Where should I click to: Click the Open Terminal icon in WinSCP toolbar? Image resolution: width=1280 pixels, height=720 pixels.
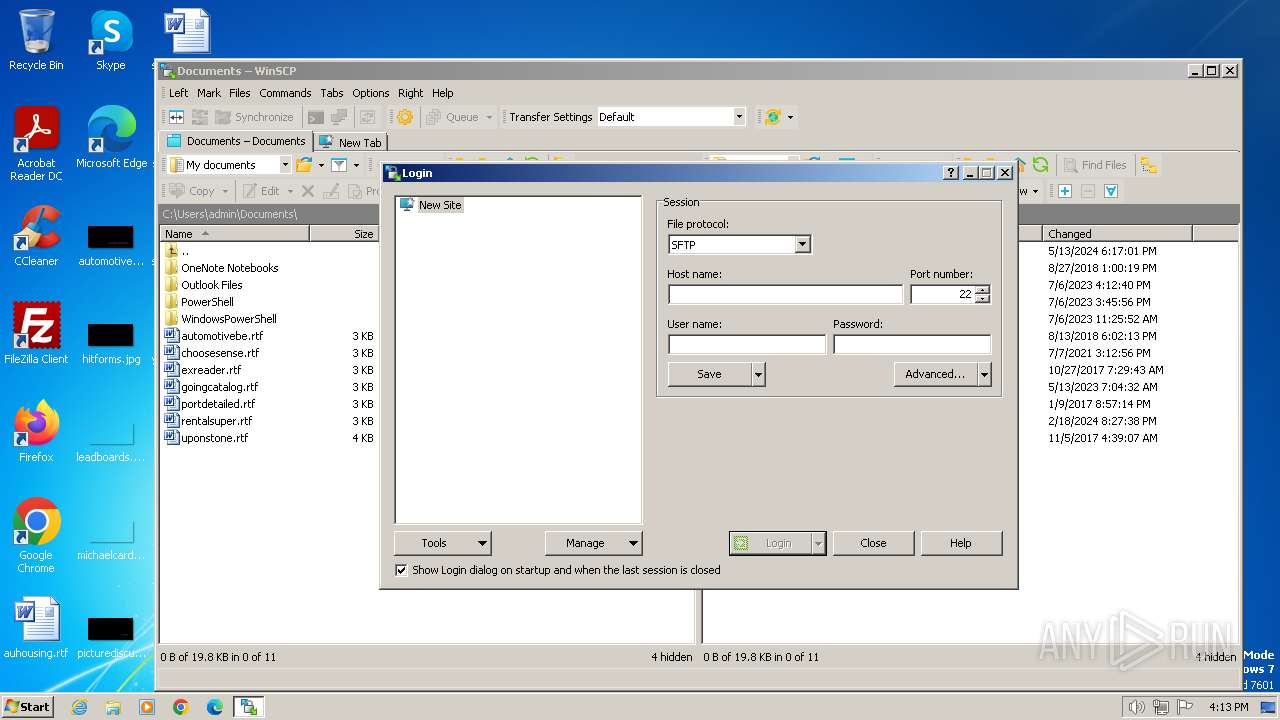[x=316, y=117]
